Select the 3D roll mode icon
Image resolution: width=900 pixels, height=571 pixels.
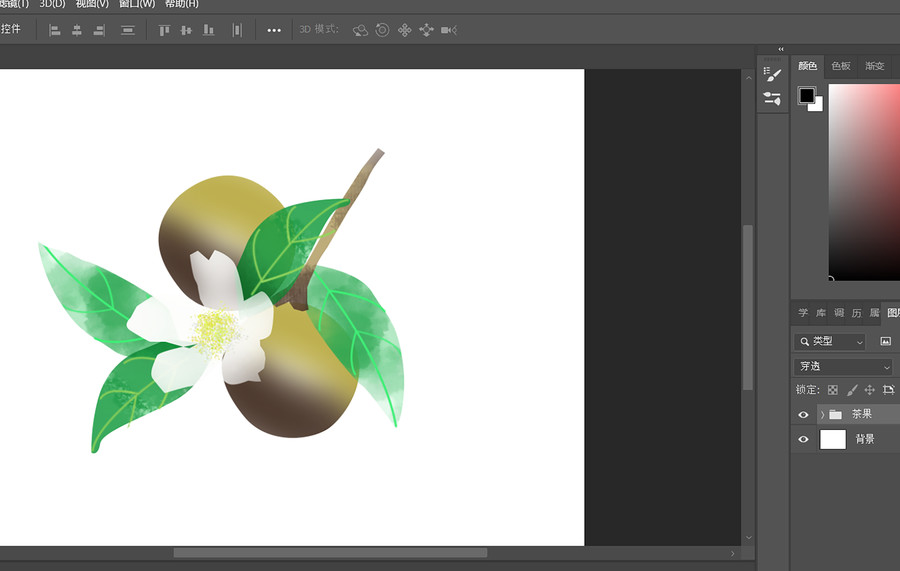[382, 30]
